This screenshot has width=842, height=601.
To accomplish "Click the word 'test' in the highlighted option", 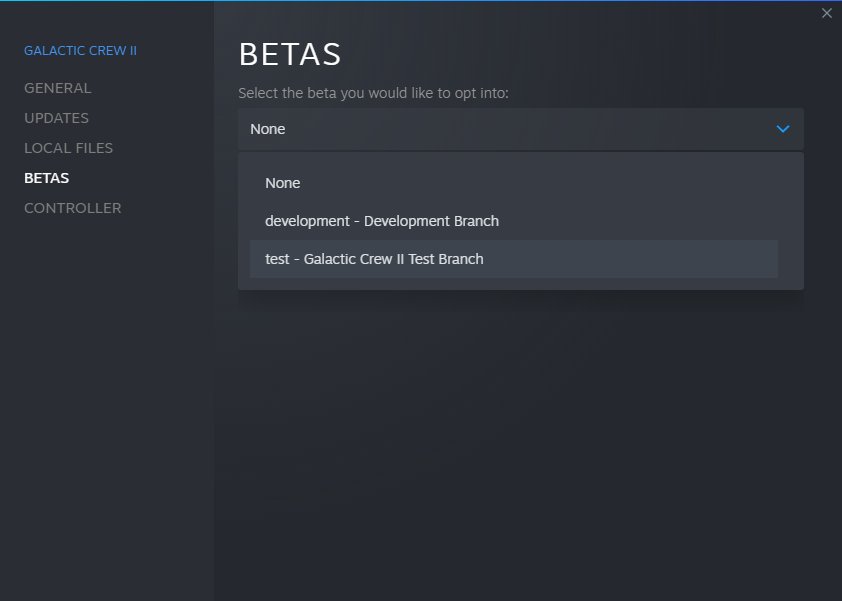I will pyautogui.click(x=277, y=259).
